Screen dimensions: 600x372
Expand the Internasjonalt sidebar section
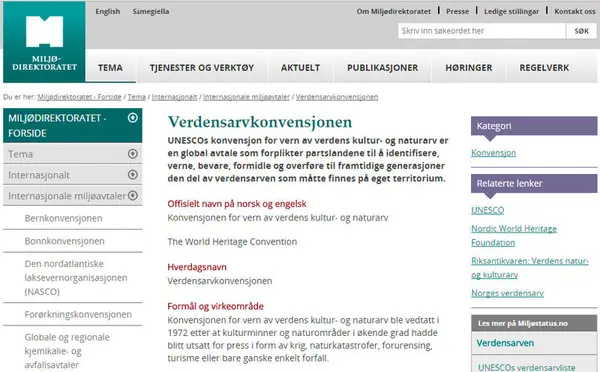[132, 175]
